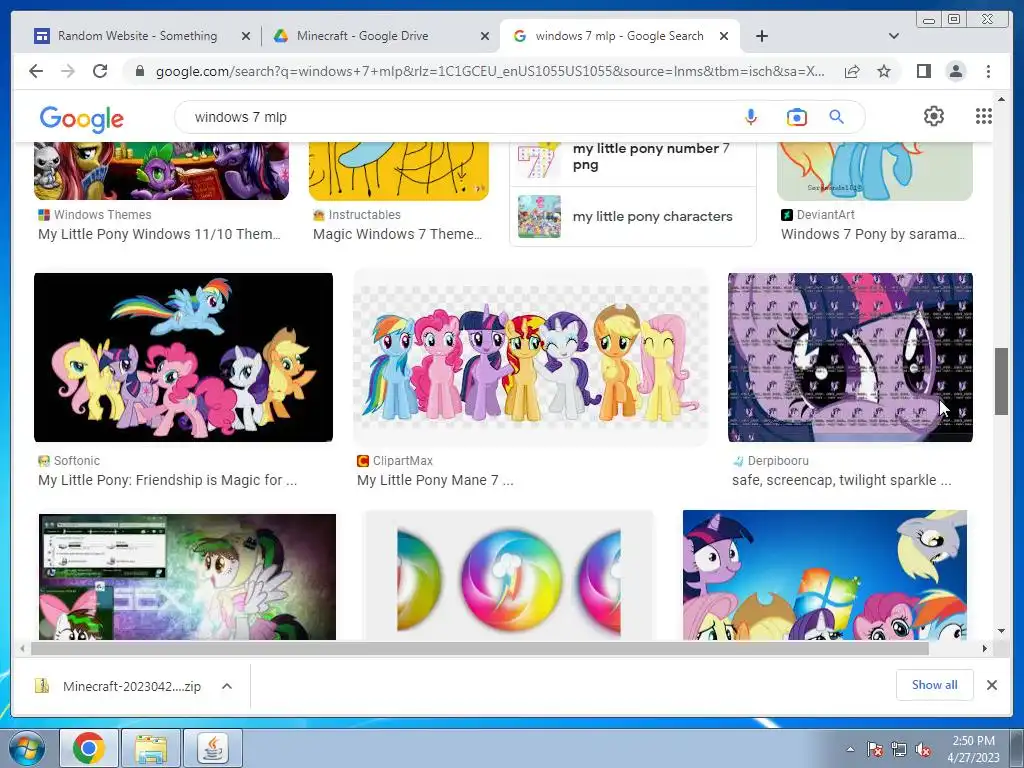Open a new tab with the plus button
The height and width of the screenshot is (768, 1024).
762,36
